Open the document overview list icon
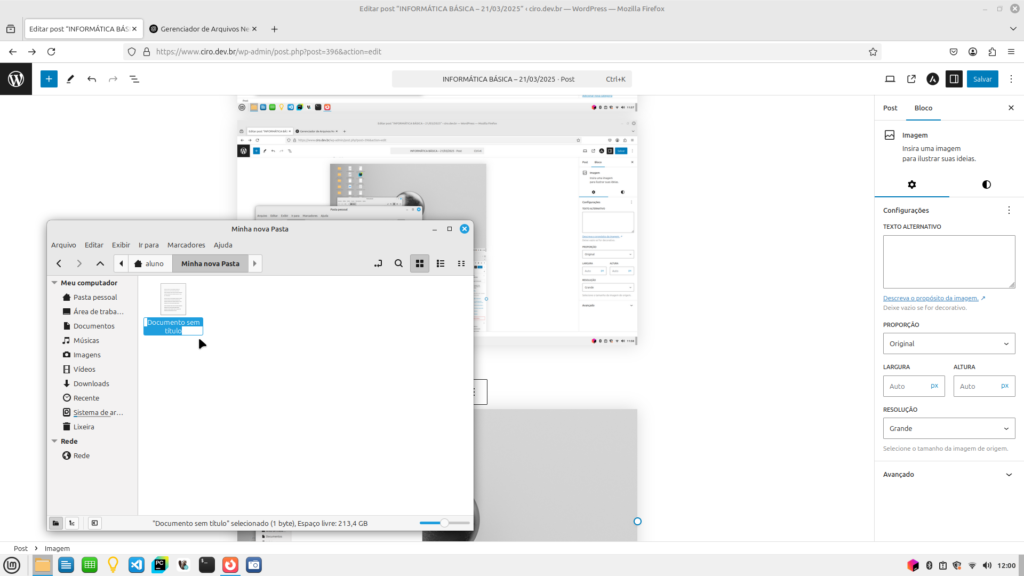This screenshot has width=1024, height=576. pos(134,78)
